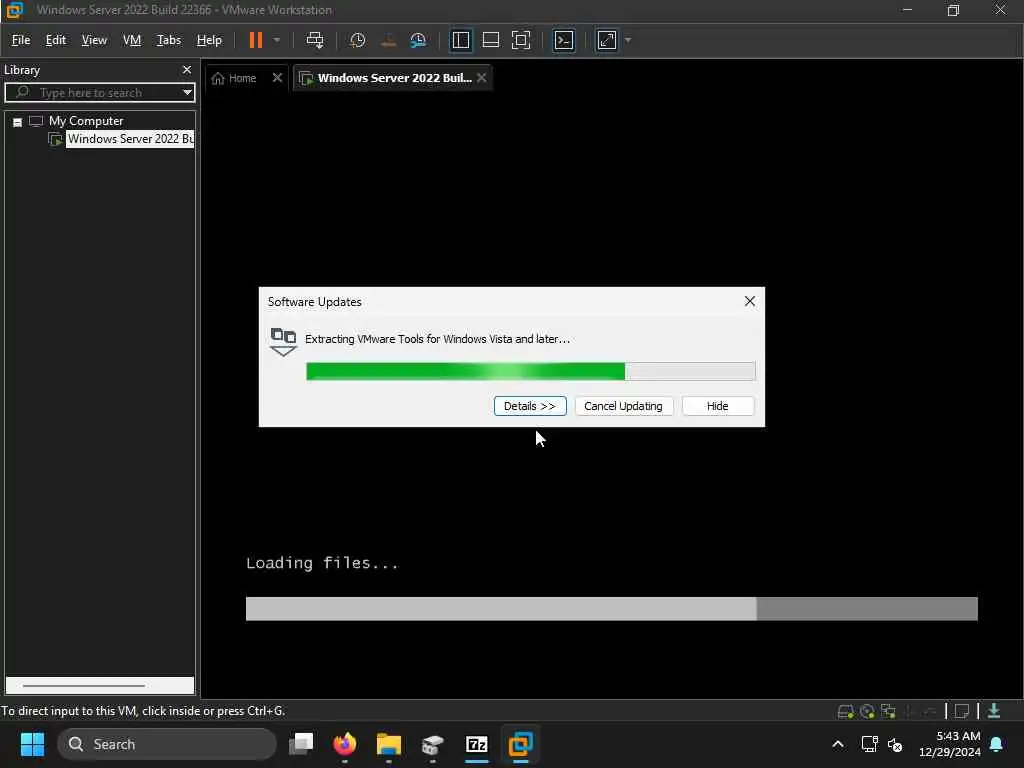Open the notifications bell icon
Viewport: 1024px width, 768px height.
click(x=997, y=744)
